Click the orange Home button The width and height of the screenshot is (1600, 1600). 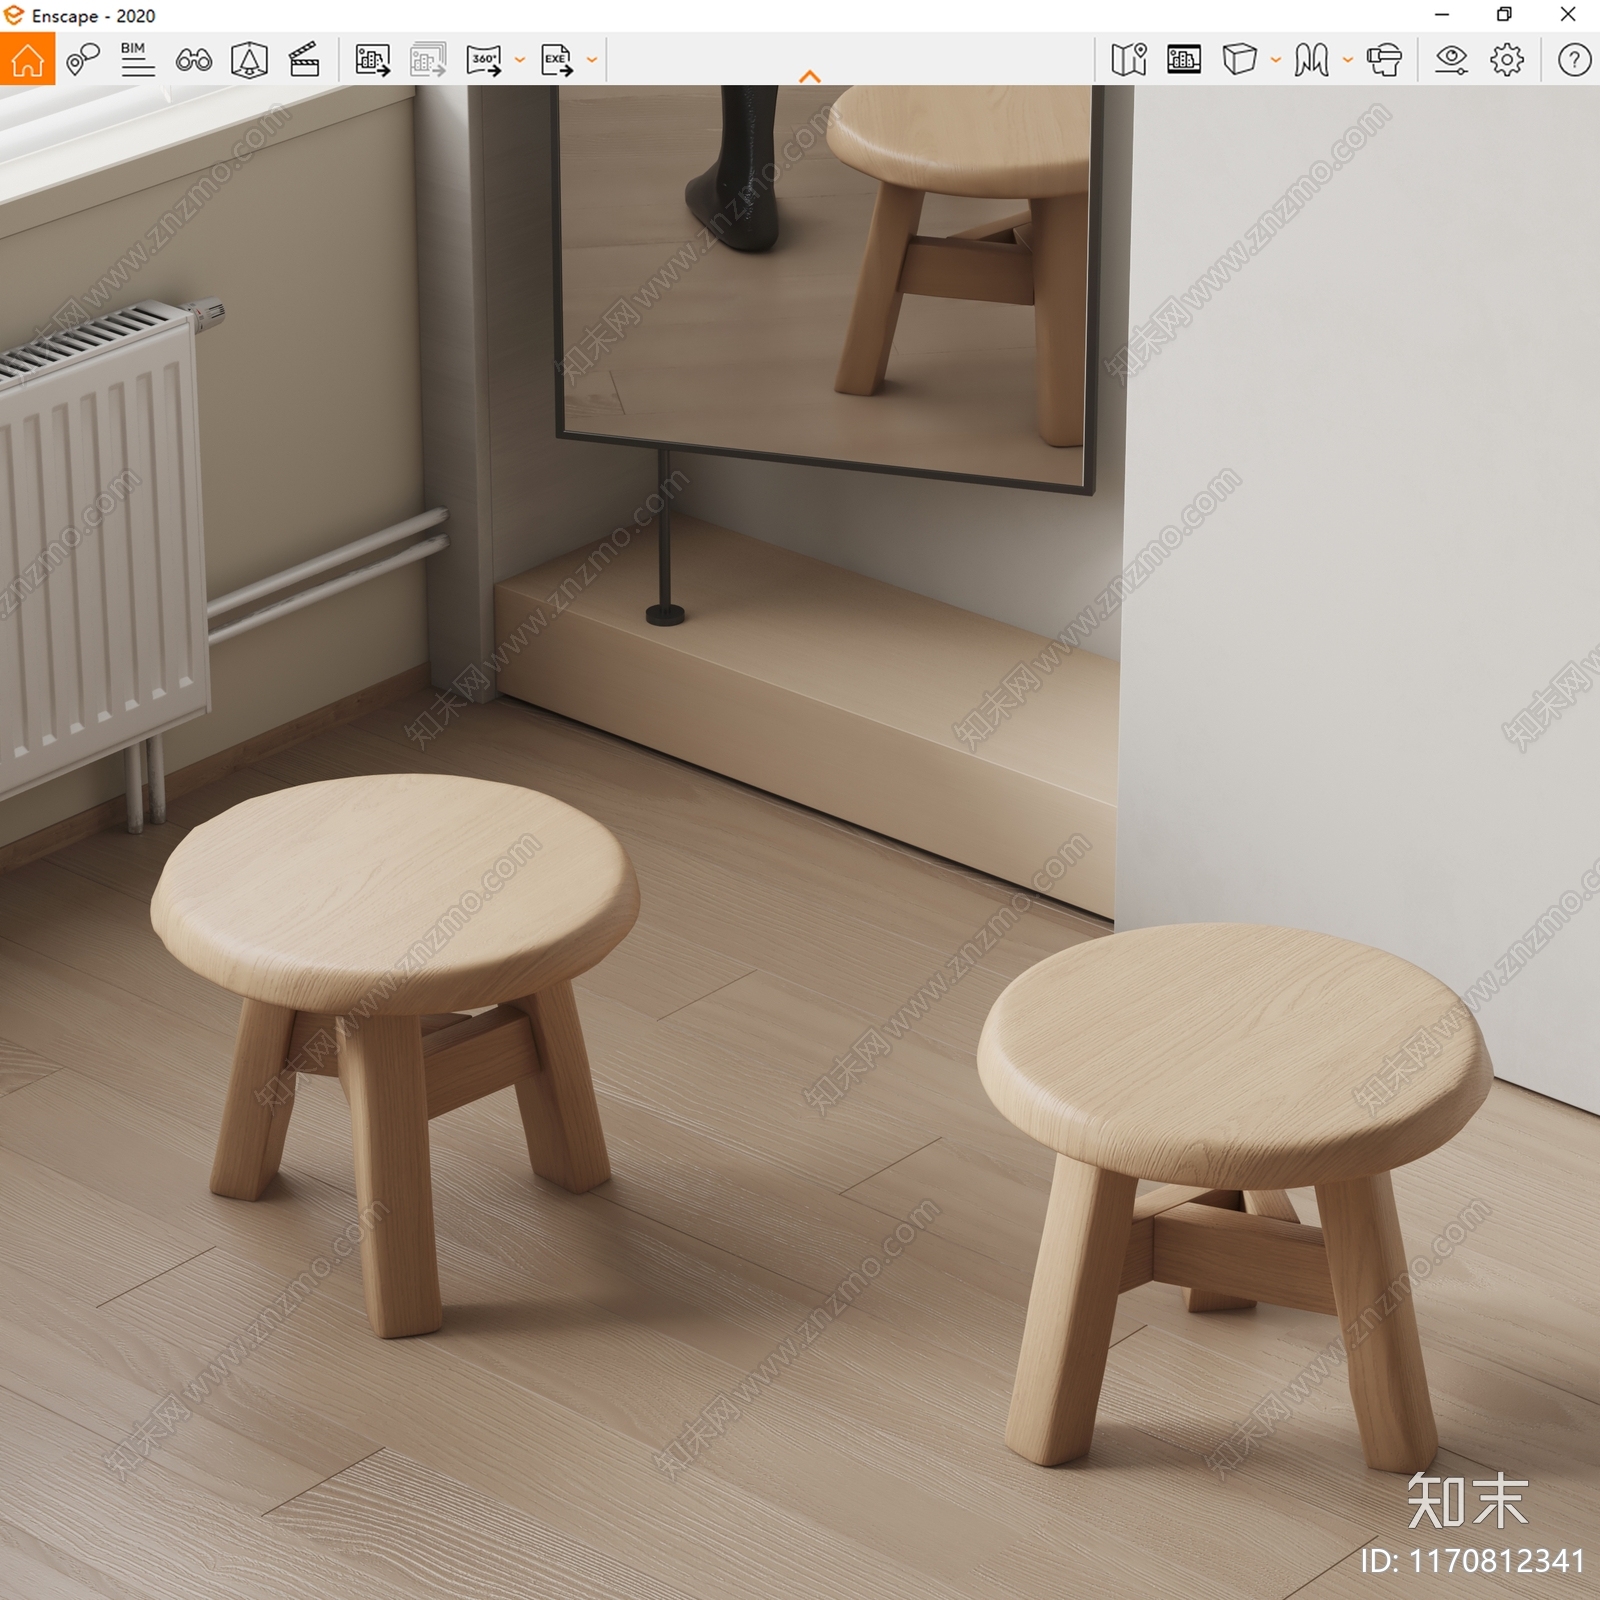(x=27, y=59)
